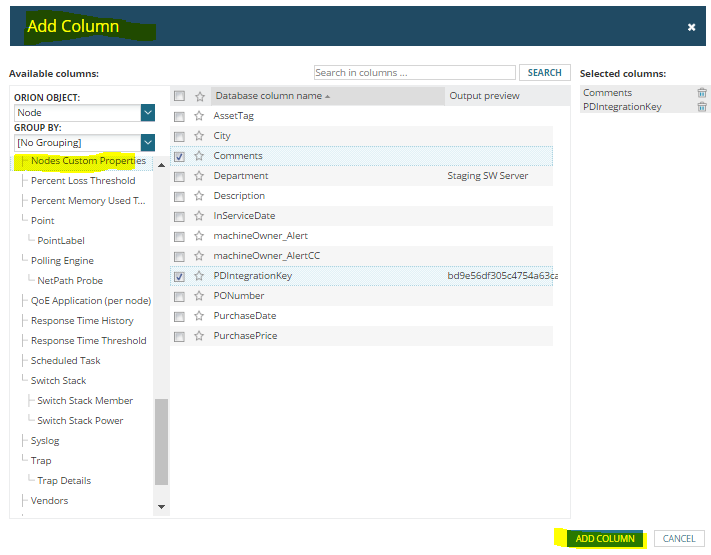Star the PDIntegrationKey column

pos(199,276)
